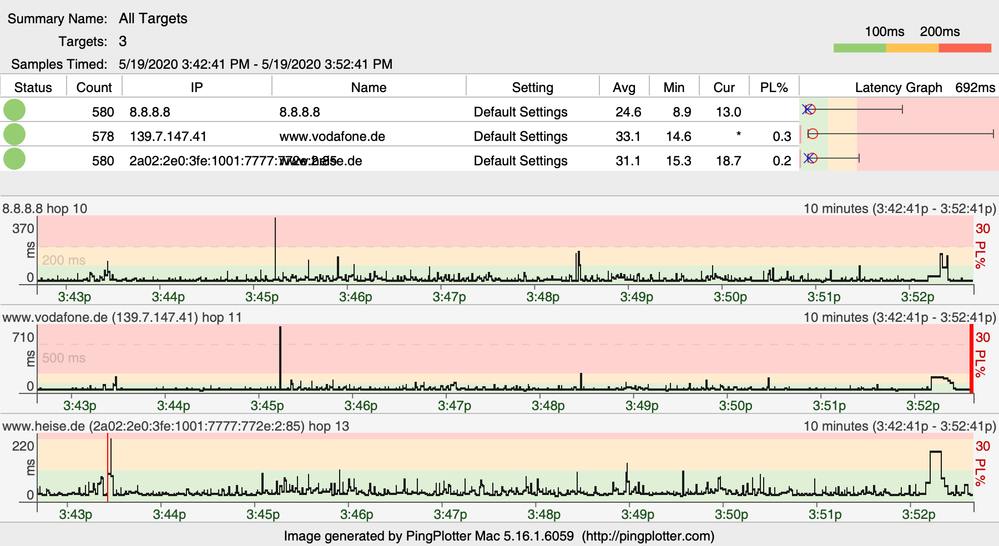Sort by the PL% column header

click(x=774, y=87)
